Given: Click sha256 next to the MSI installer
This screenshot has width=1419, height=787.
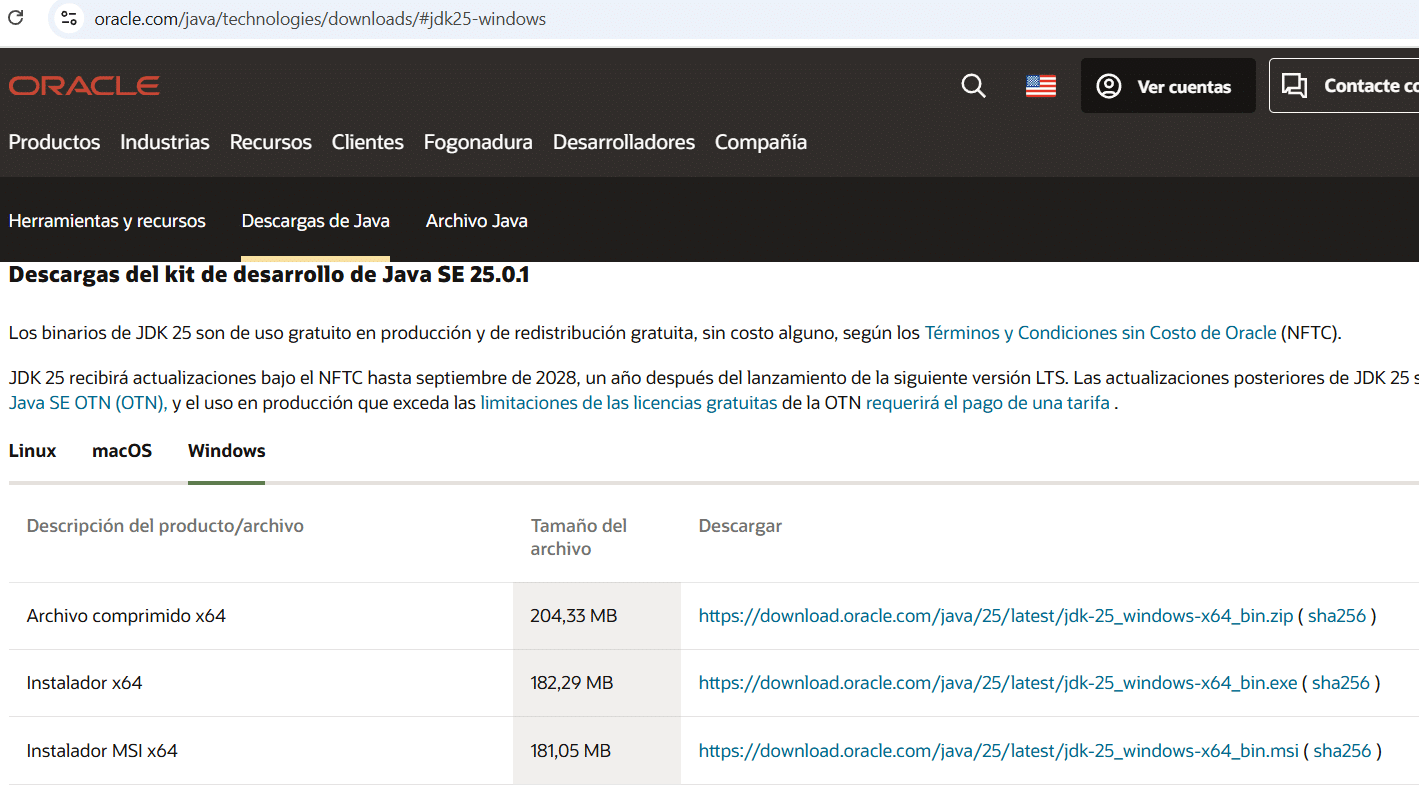Looking at the screenshot, I should (x=1341, y=750).
